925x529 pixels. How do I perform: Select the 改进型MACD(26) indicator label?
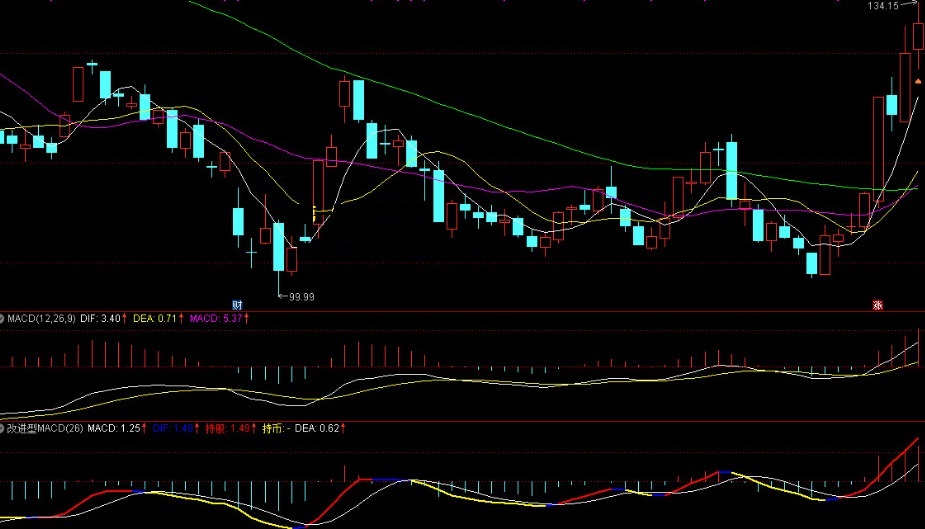click(x=45, y=428)
